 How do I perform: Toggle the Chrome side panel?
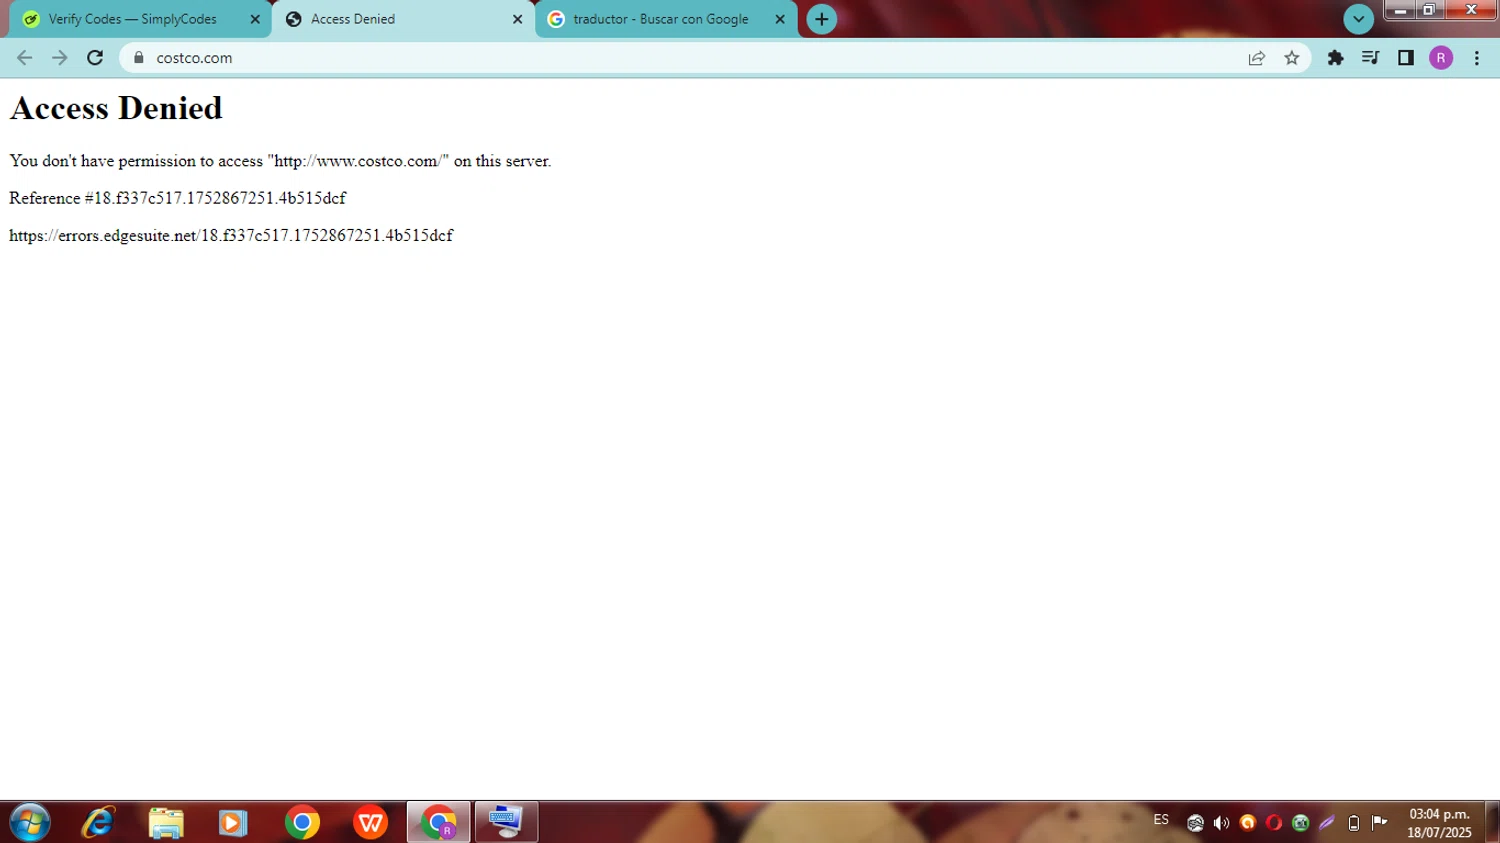click(1406, 58)
